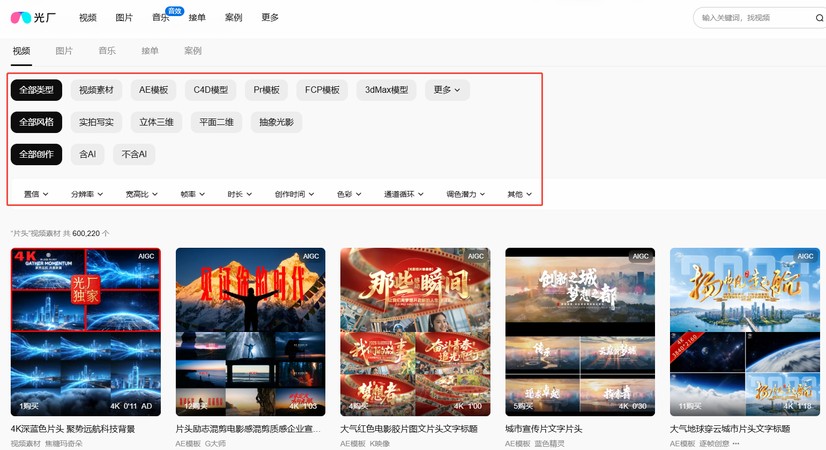Image resolution: width=826 pixels, height=450 pixels.
Task: Select the 全部类型 filter
Action: (x=36, y=90)
